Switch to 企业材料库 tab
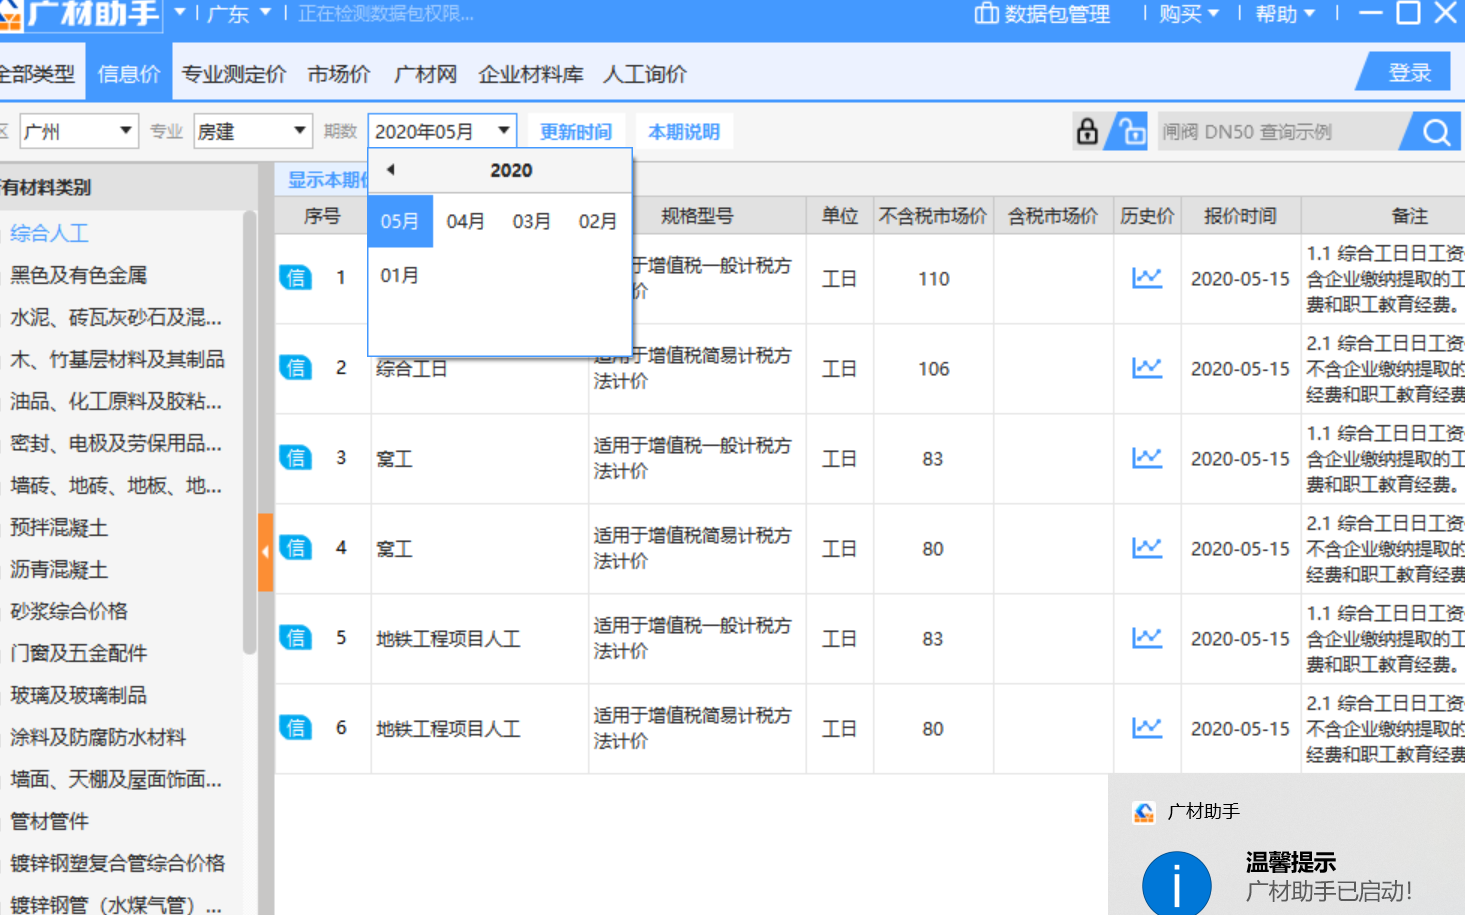Screen dimensions: 1465x915 [x=531, y=74]
